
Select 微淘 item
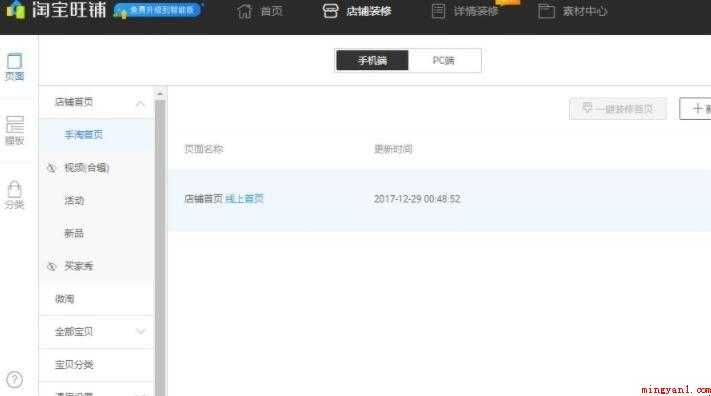pos(65,299)
